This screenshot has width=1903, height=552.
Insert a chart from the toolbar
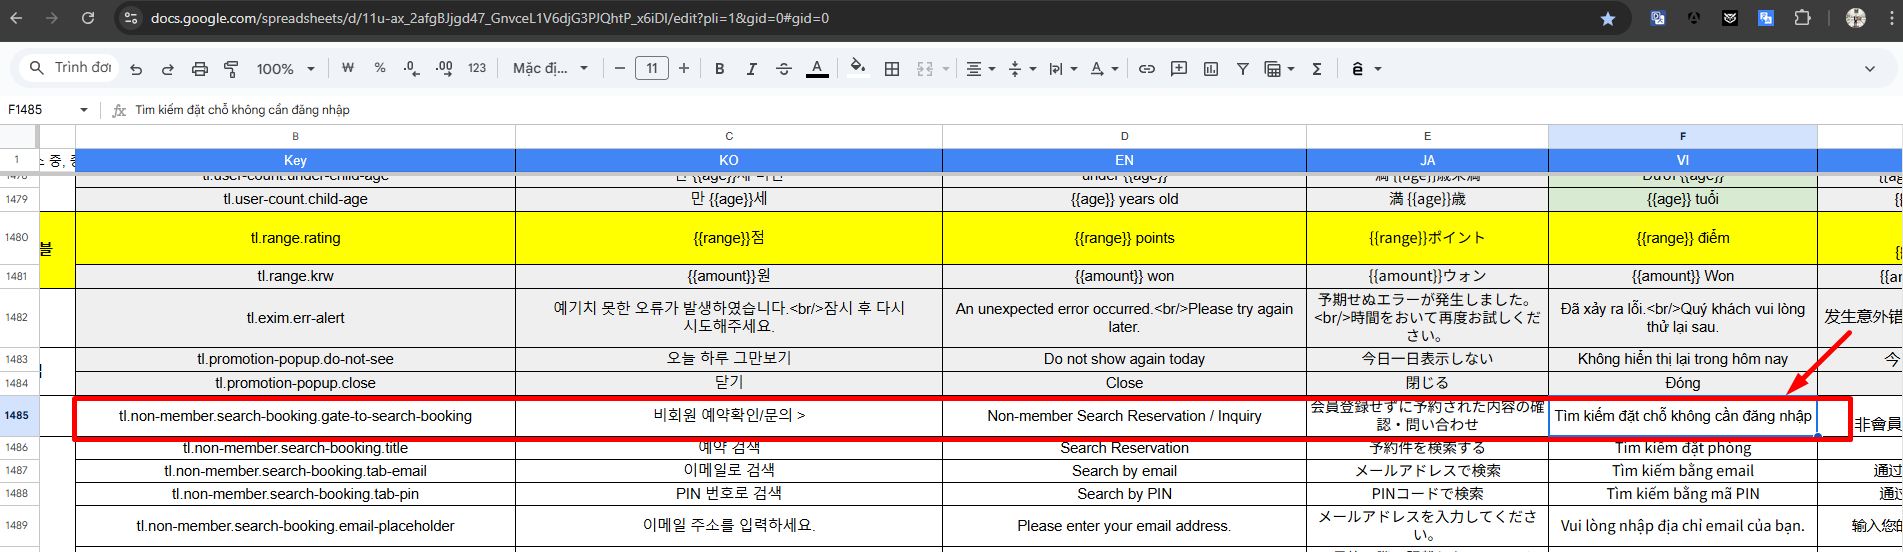pyautogui.click(x=1211, y=69)
